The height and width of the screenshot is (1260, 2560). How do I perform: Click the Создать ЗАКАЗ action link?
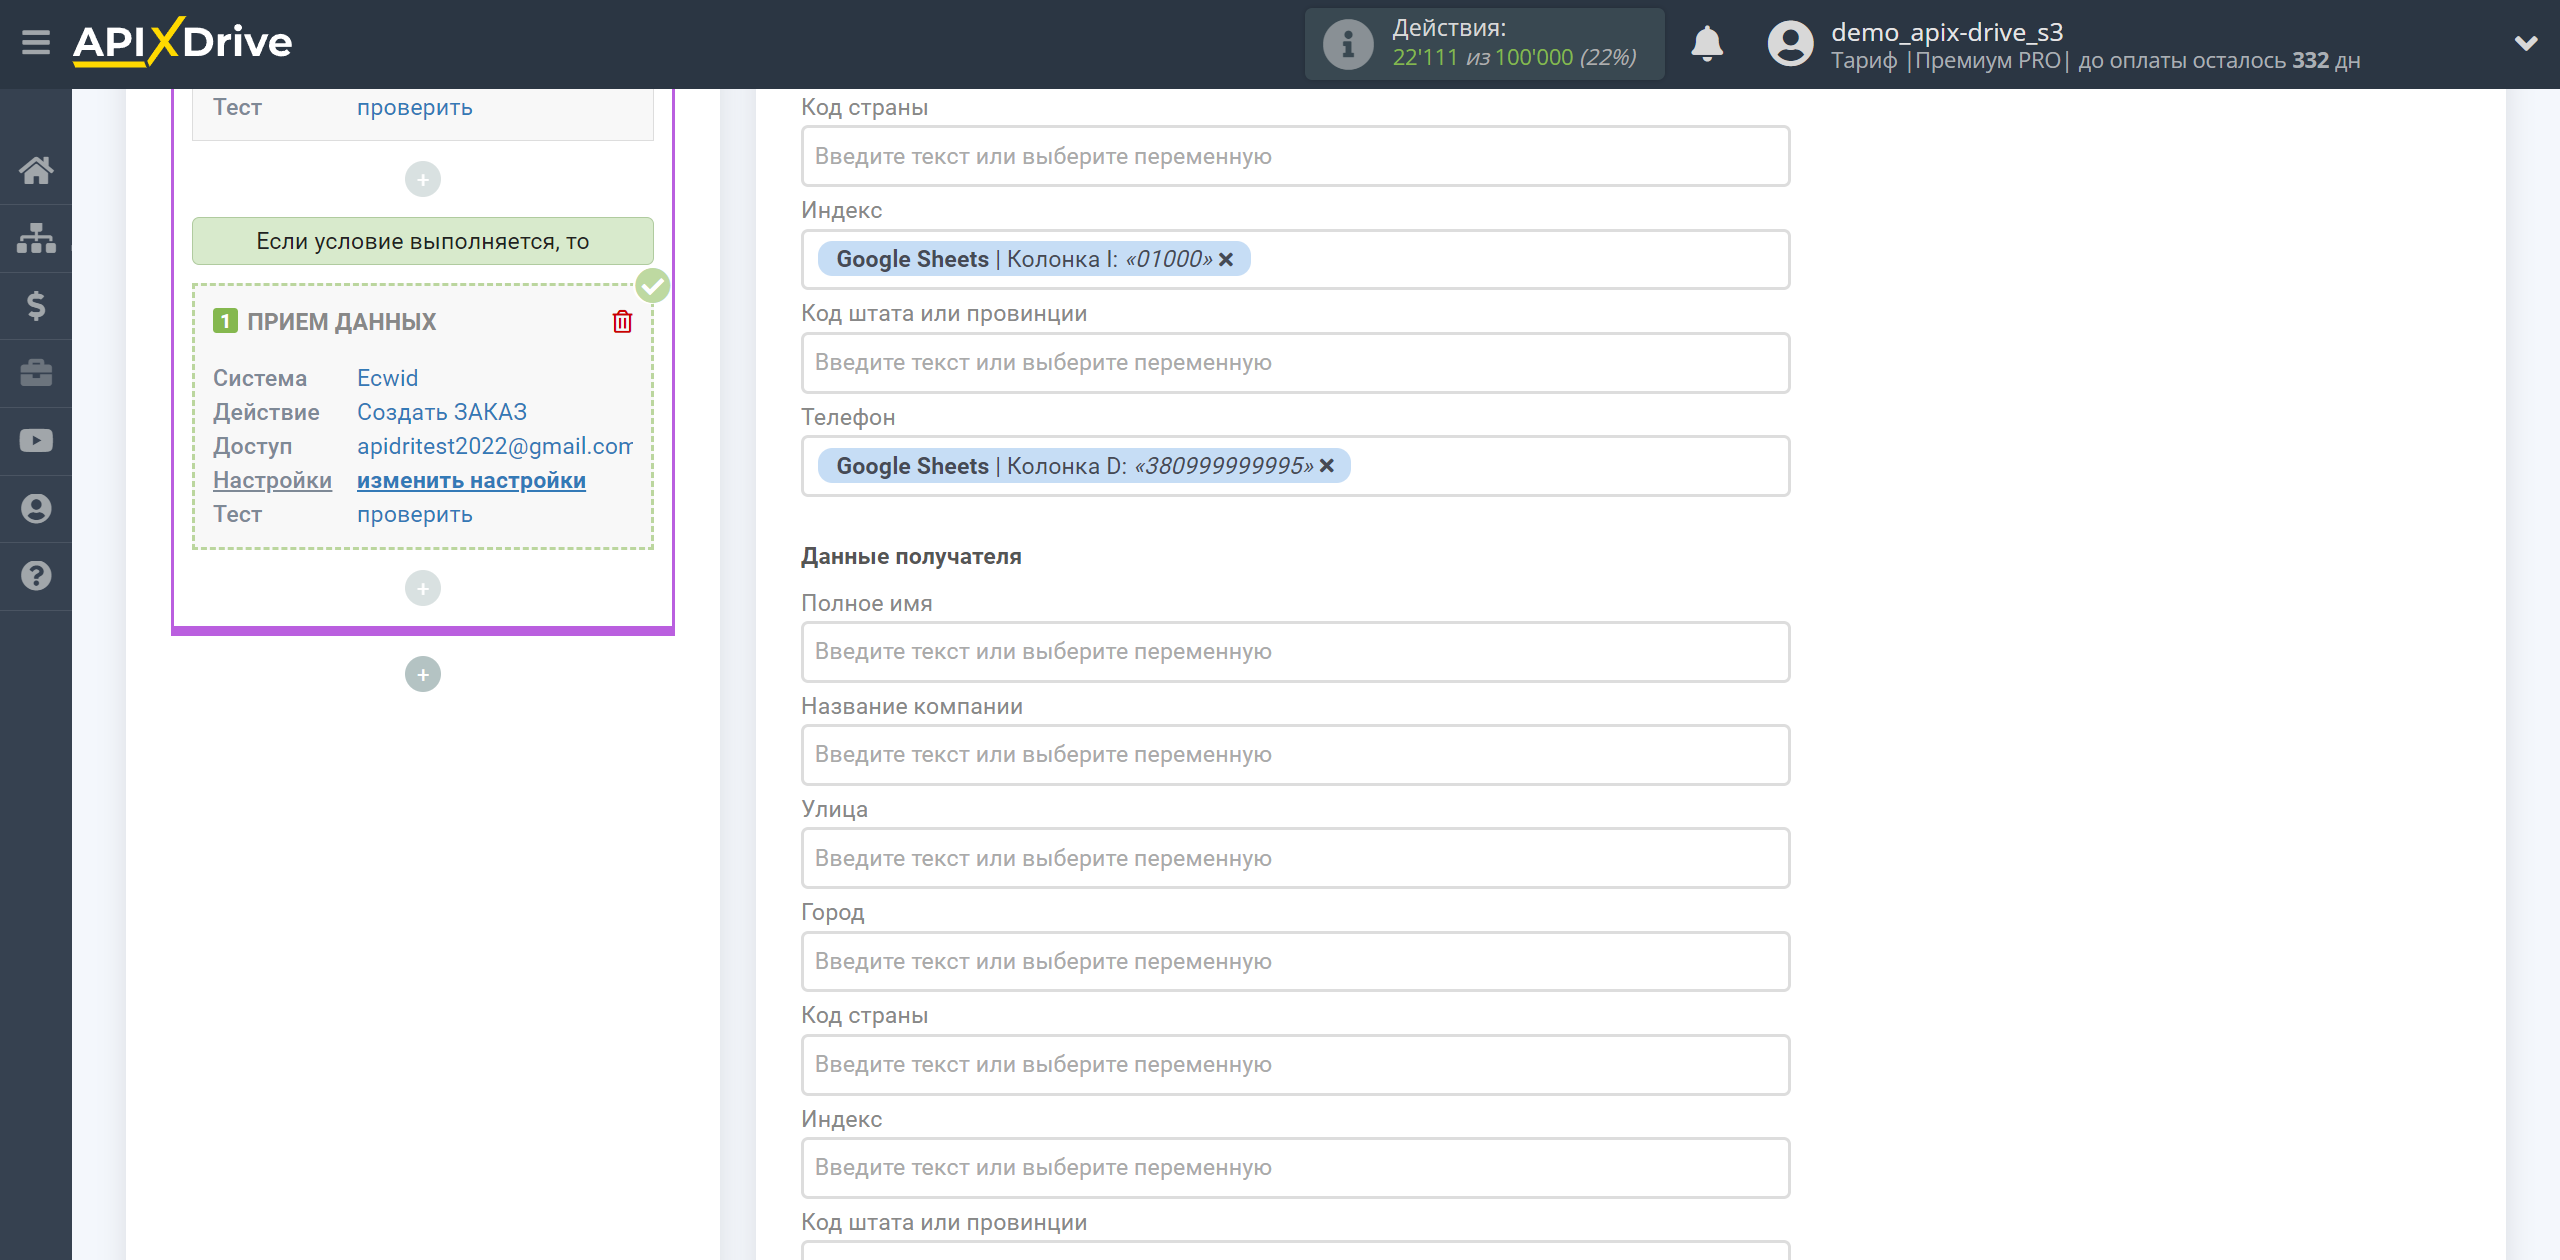[442, 412]
